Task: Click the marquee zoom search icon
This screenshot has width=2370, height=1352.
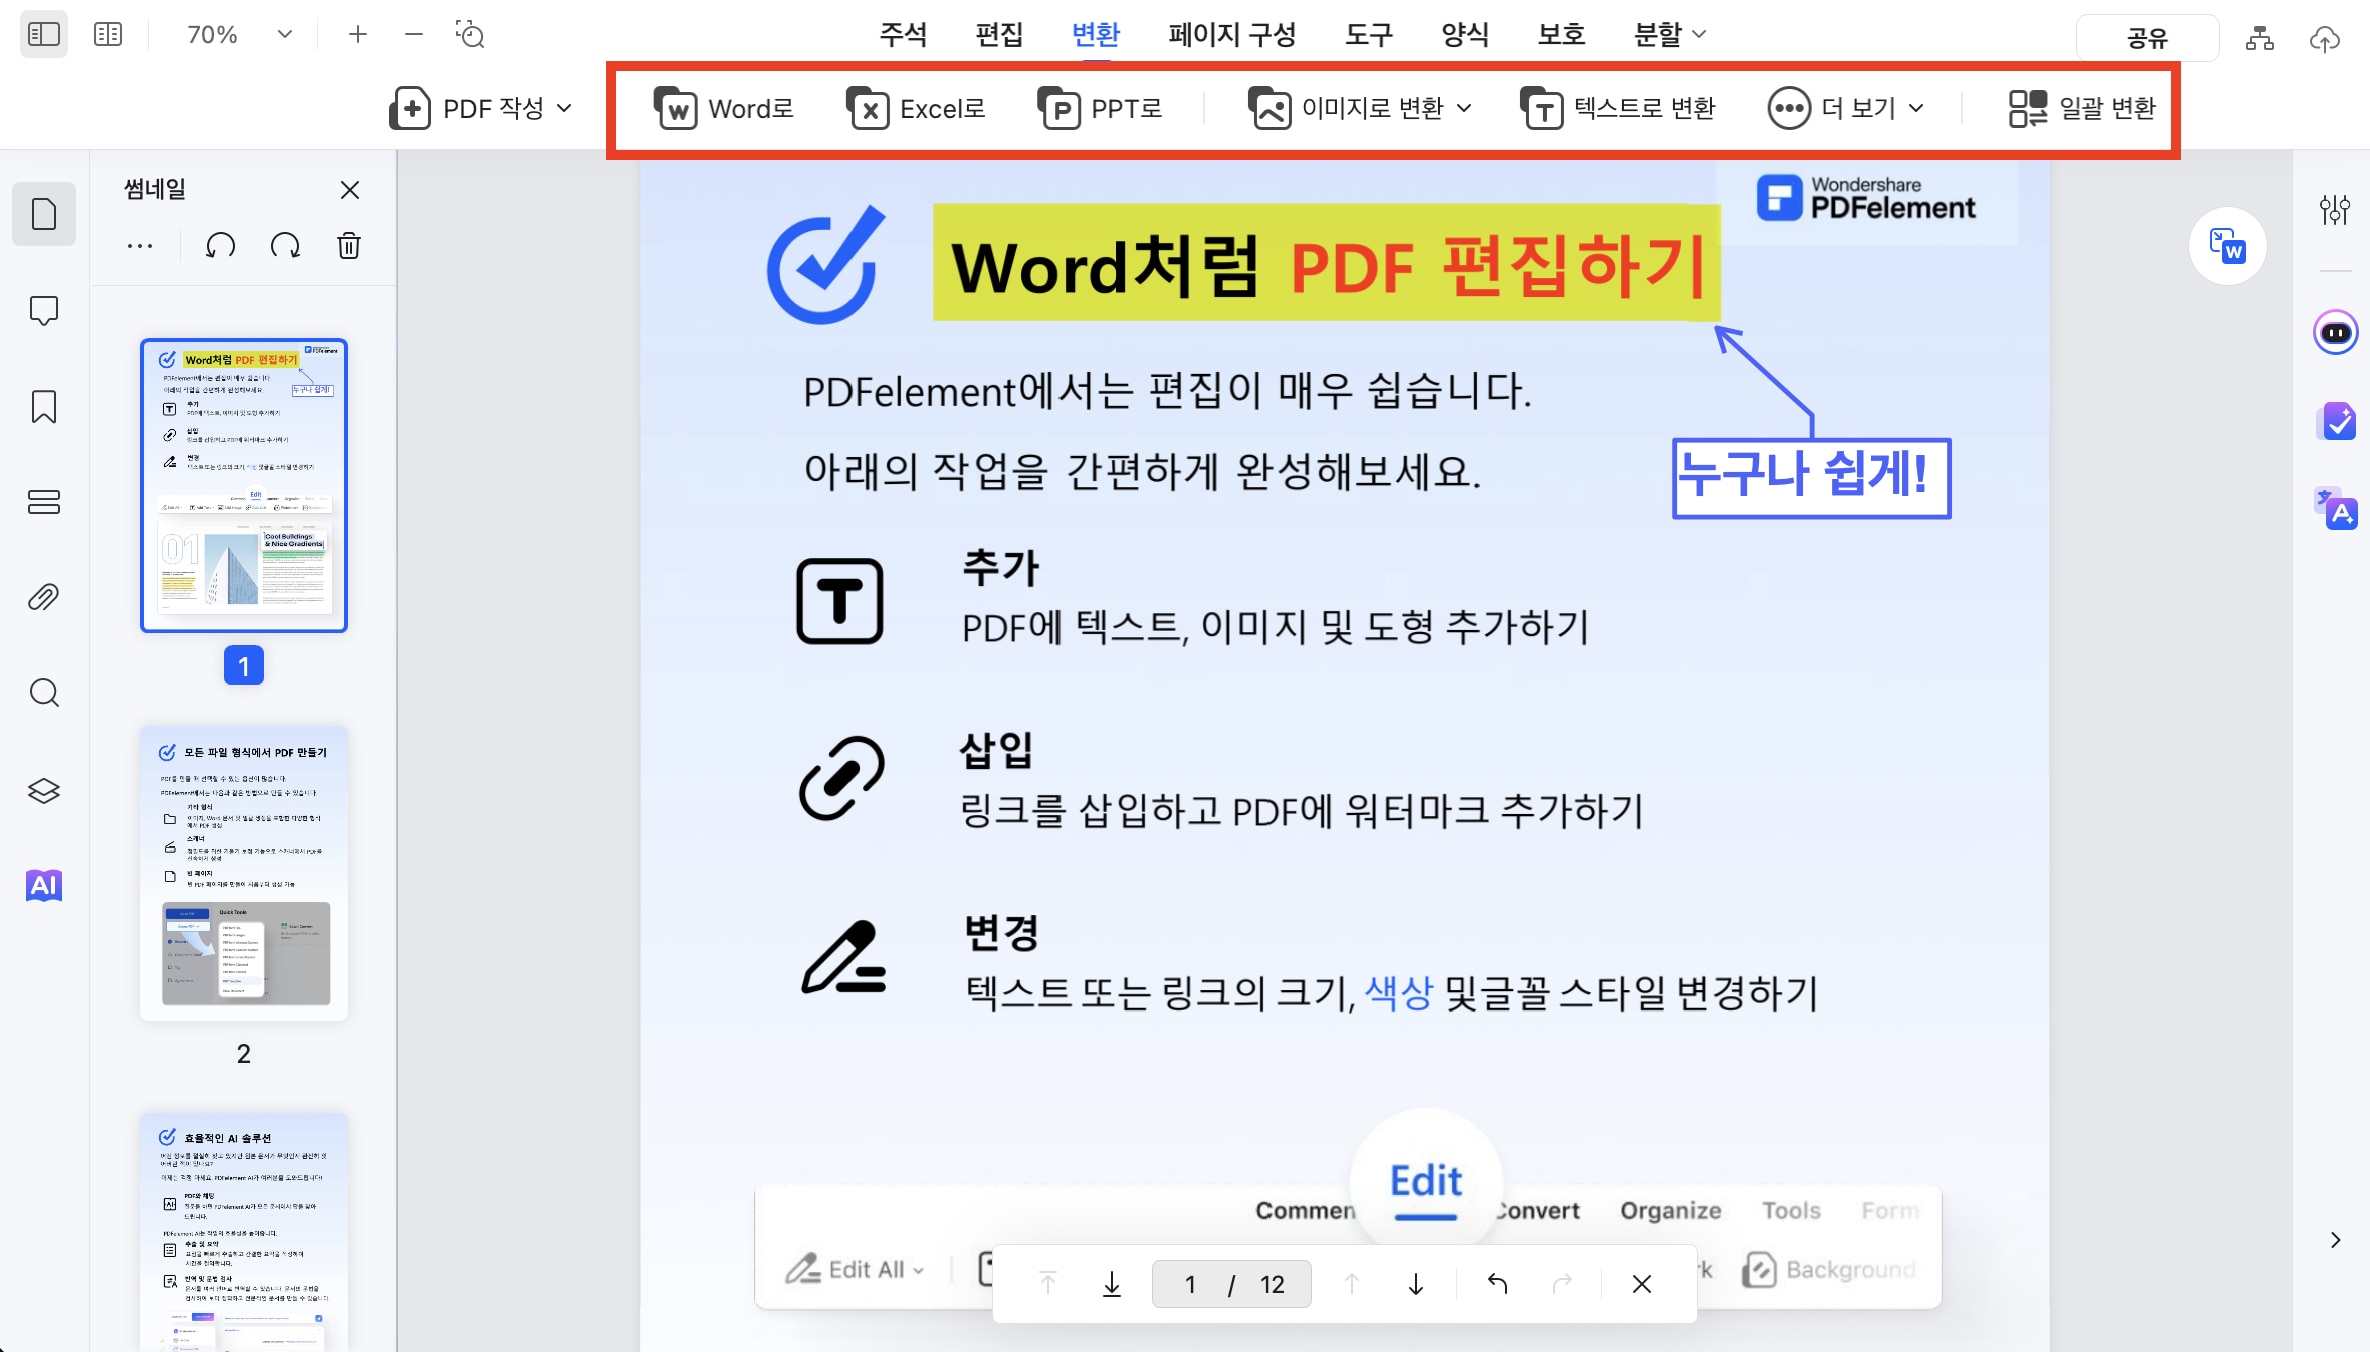Action: coord(471,35)
